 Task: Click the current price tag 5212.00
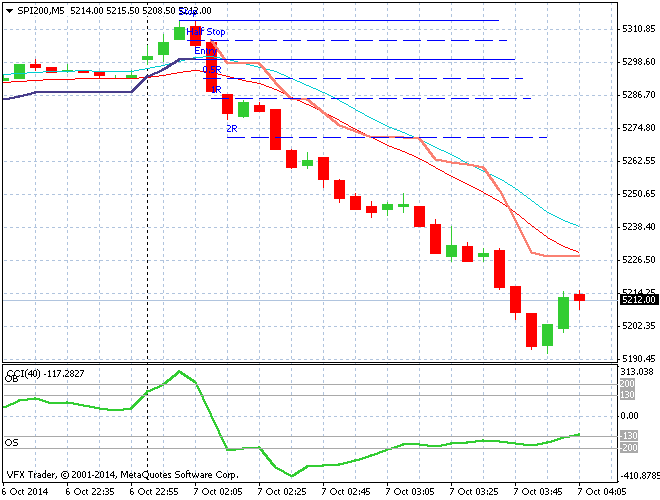click(638, 299)
